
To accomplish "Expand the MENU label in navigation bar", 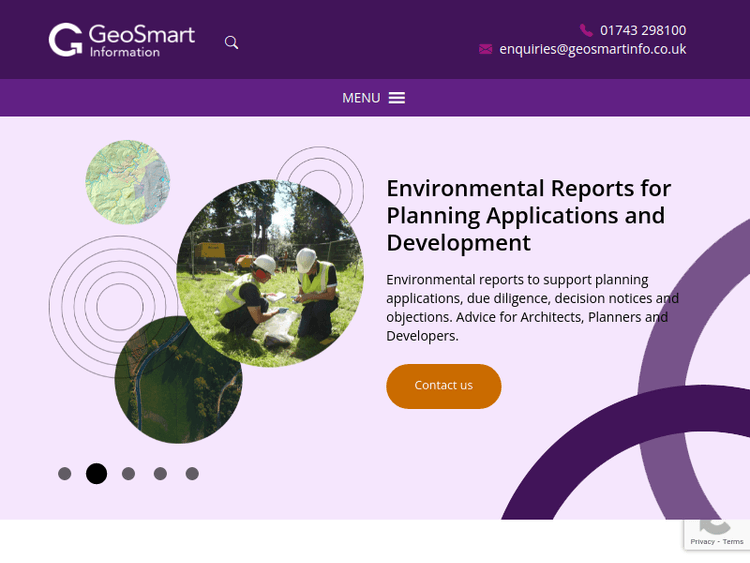I will point(361,98).
